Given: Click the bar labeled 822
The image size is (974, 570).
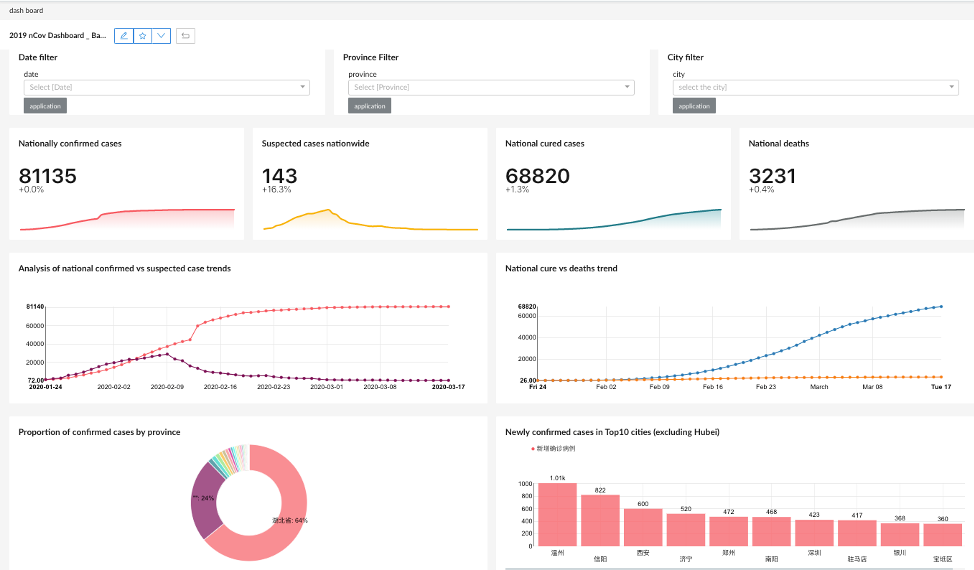Looking at the screenshot, I should 600,520.
